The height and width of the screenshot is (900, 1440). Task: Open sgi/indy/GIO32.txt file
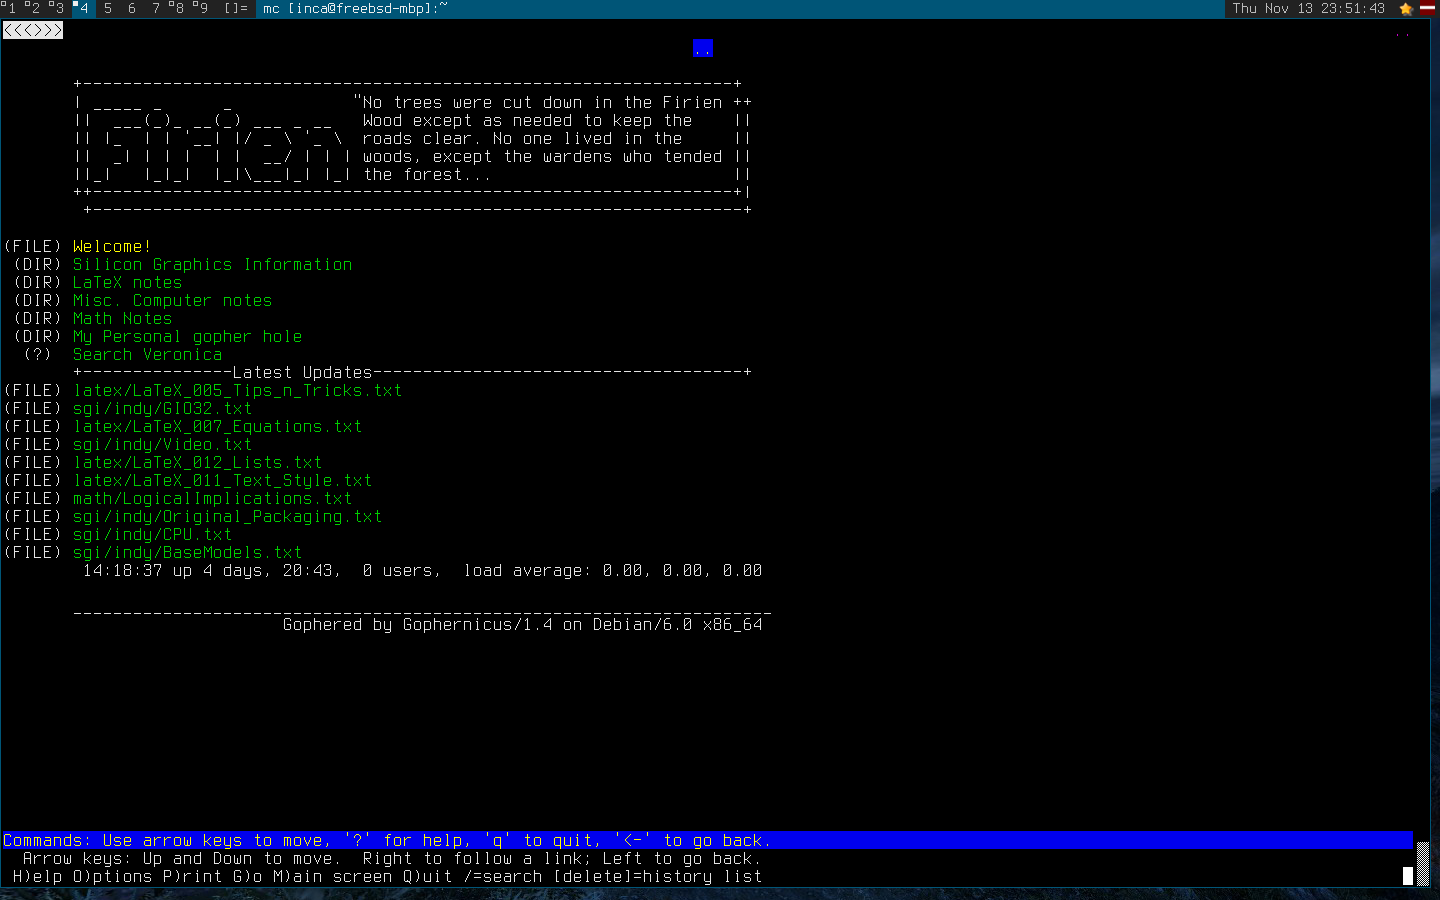(162, 408)
